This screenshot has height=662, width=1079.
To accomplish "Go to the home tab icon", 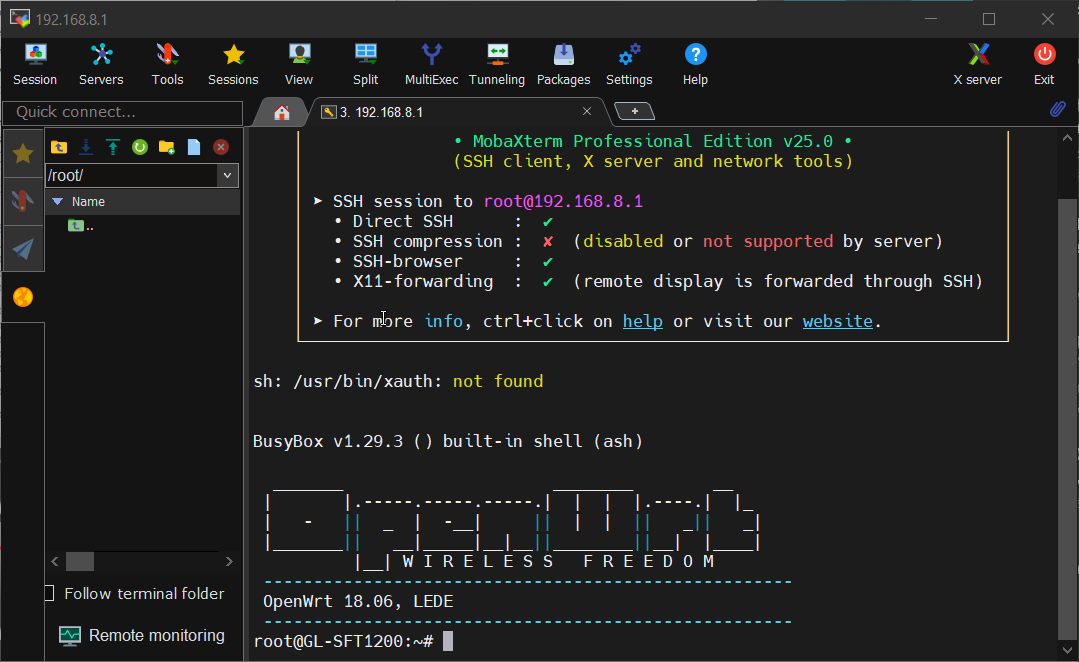I will tap(281, 113).
